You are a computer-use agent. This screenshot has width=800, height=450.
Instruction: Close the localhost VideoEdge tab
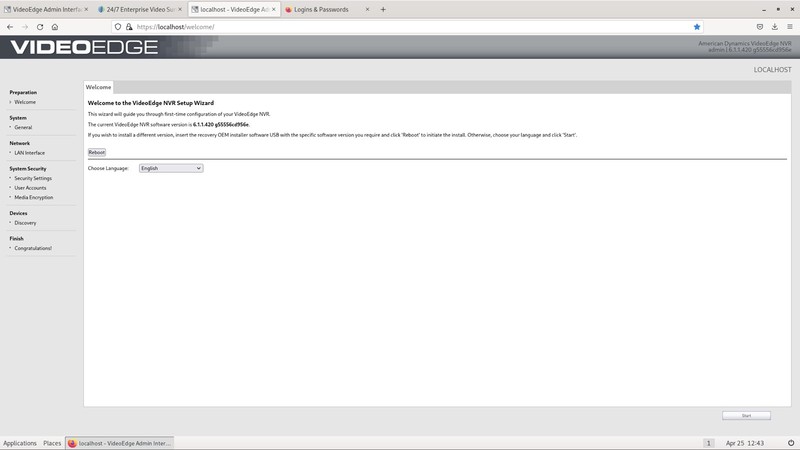273,9
